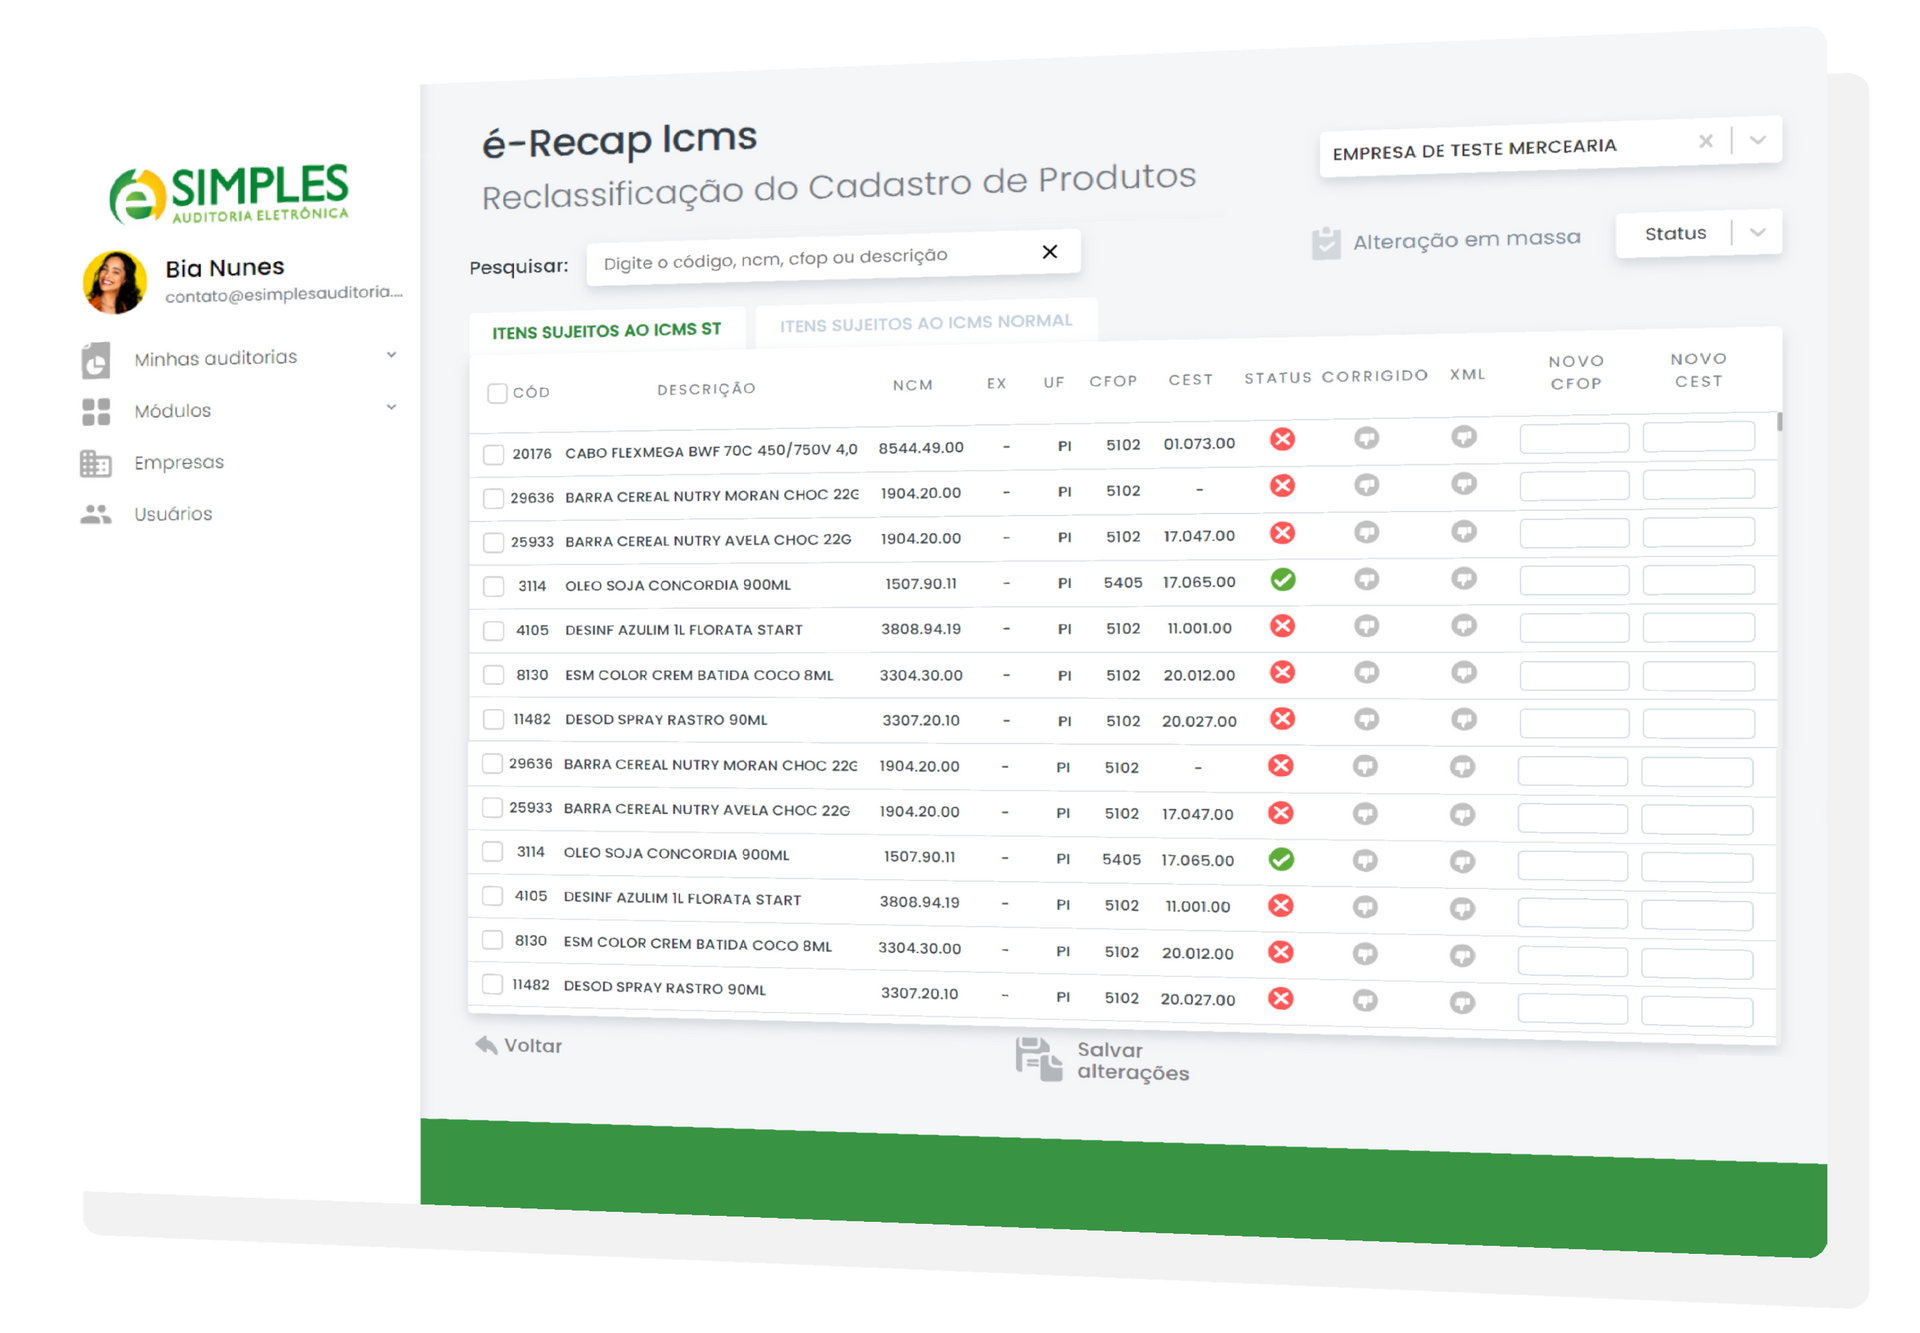Click Corrigido icon on row 20176 CABO FLEXMEGA
This screenshot has width=1920, height=1333.
click(x=1367, y=438)
